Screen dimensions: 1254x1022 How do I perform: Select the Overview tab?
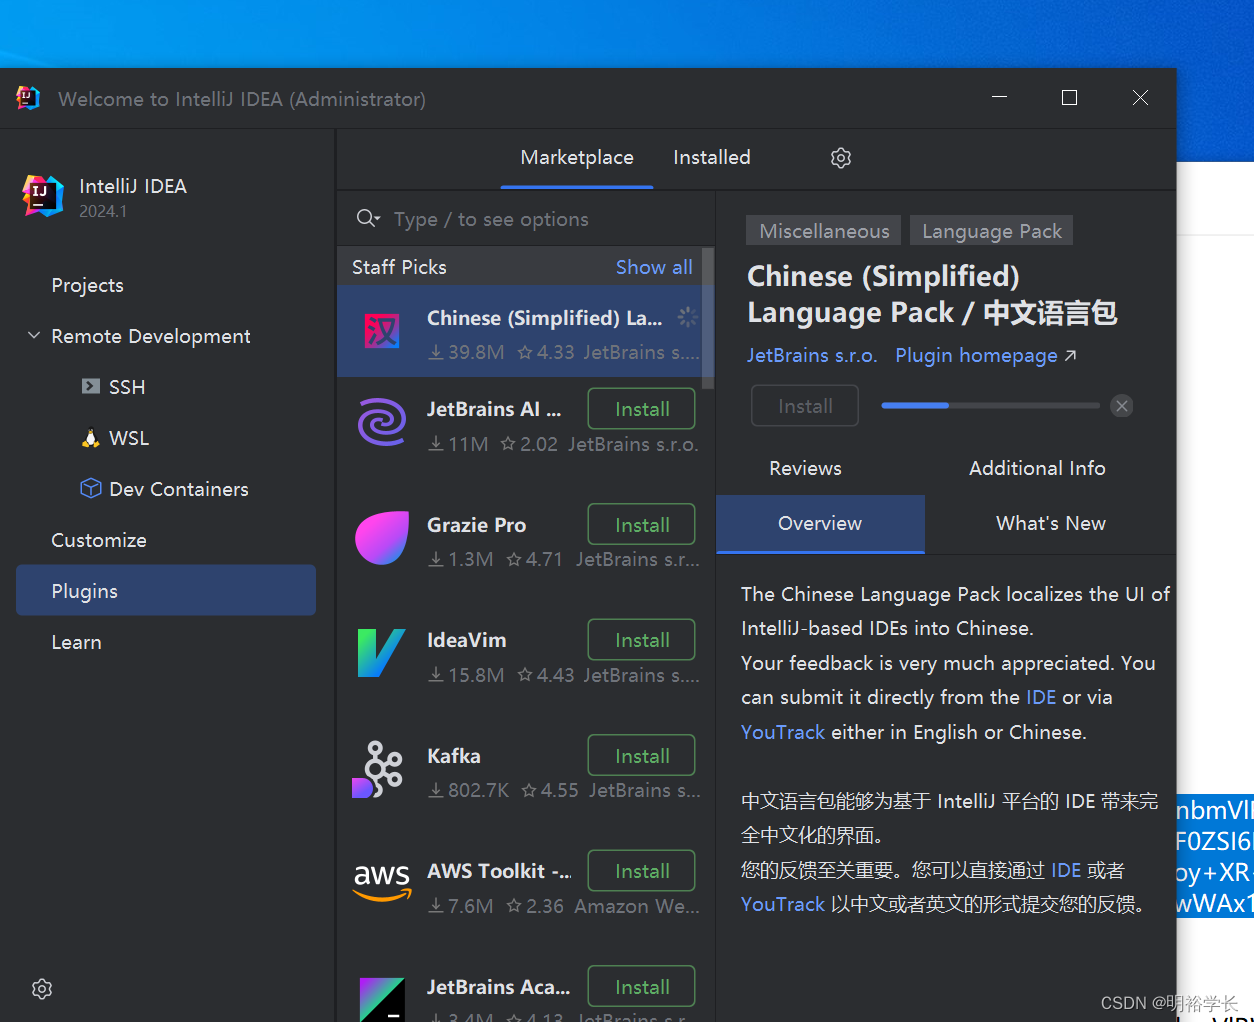[820, 523]
